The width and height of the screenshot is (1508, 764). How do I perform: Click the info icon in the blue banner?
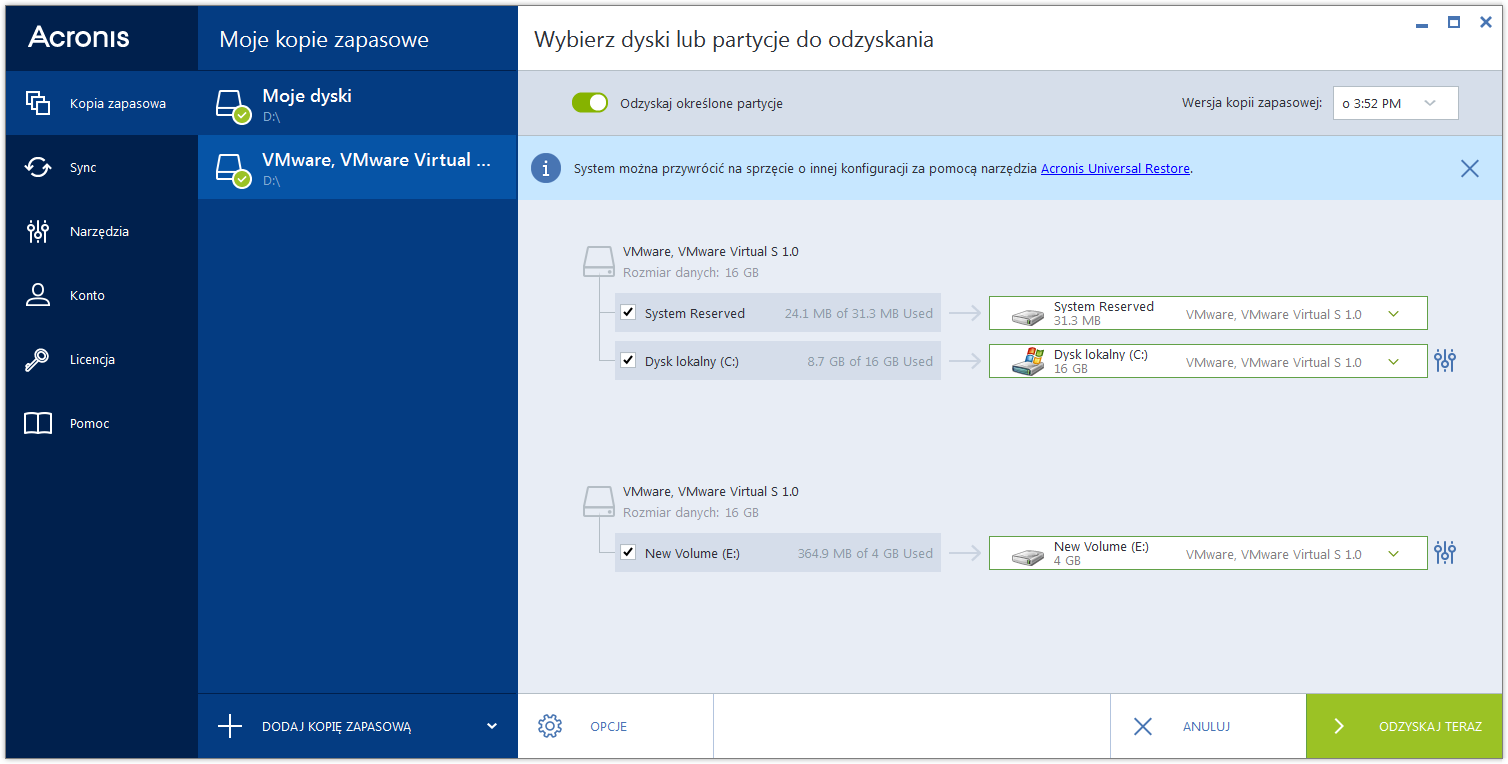(546, 168)
